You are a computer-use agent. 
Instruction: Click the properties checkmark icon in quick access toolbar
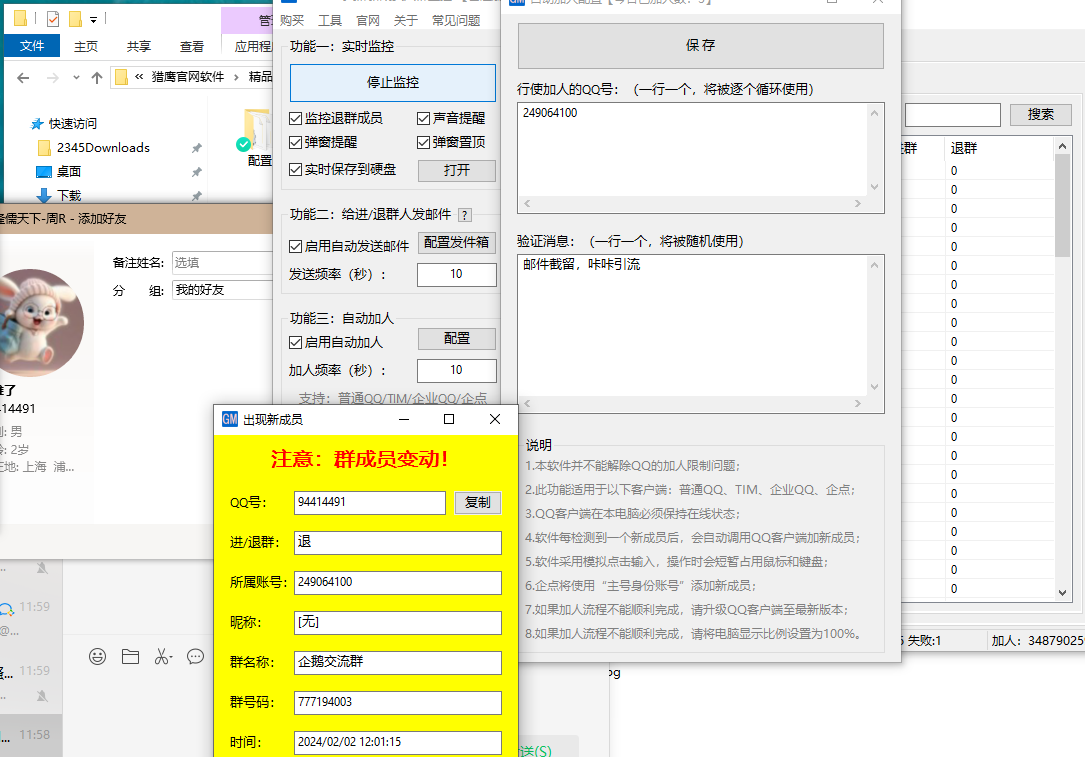tap(52, 17)
